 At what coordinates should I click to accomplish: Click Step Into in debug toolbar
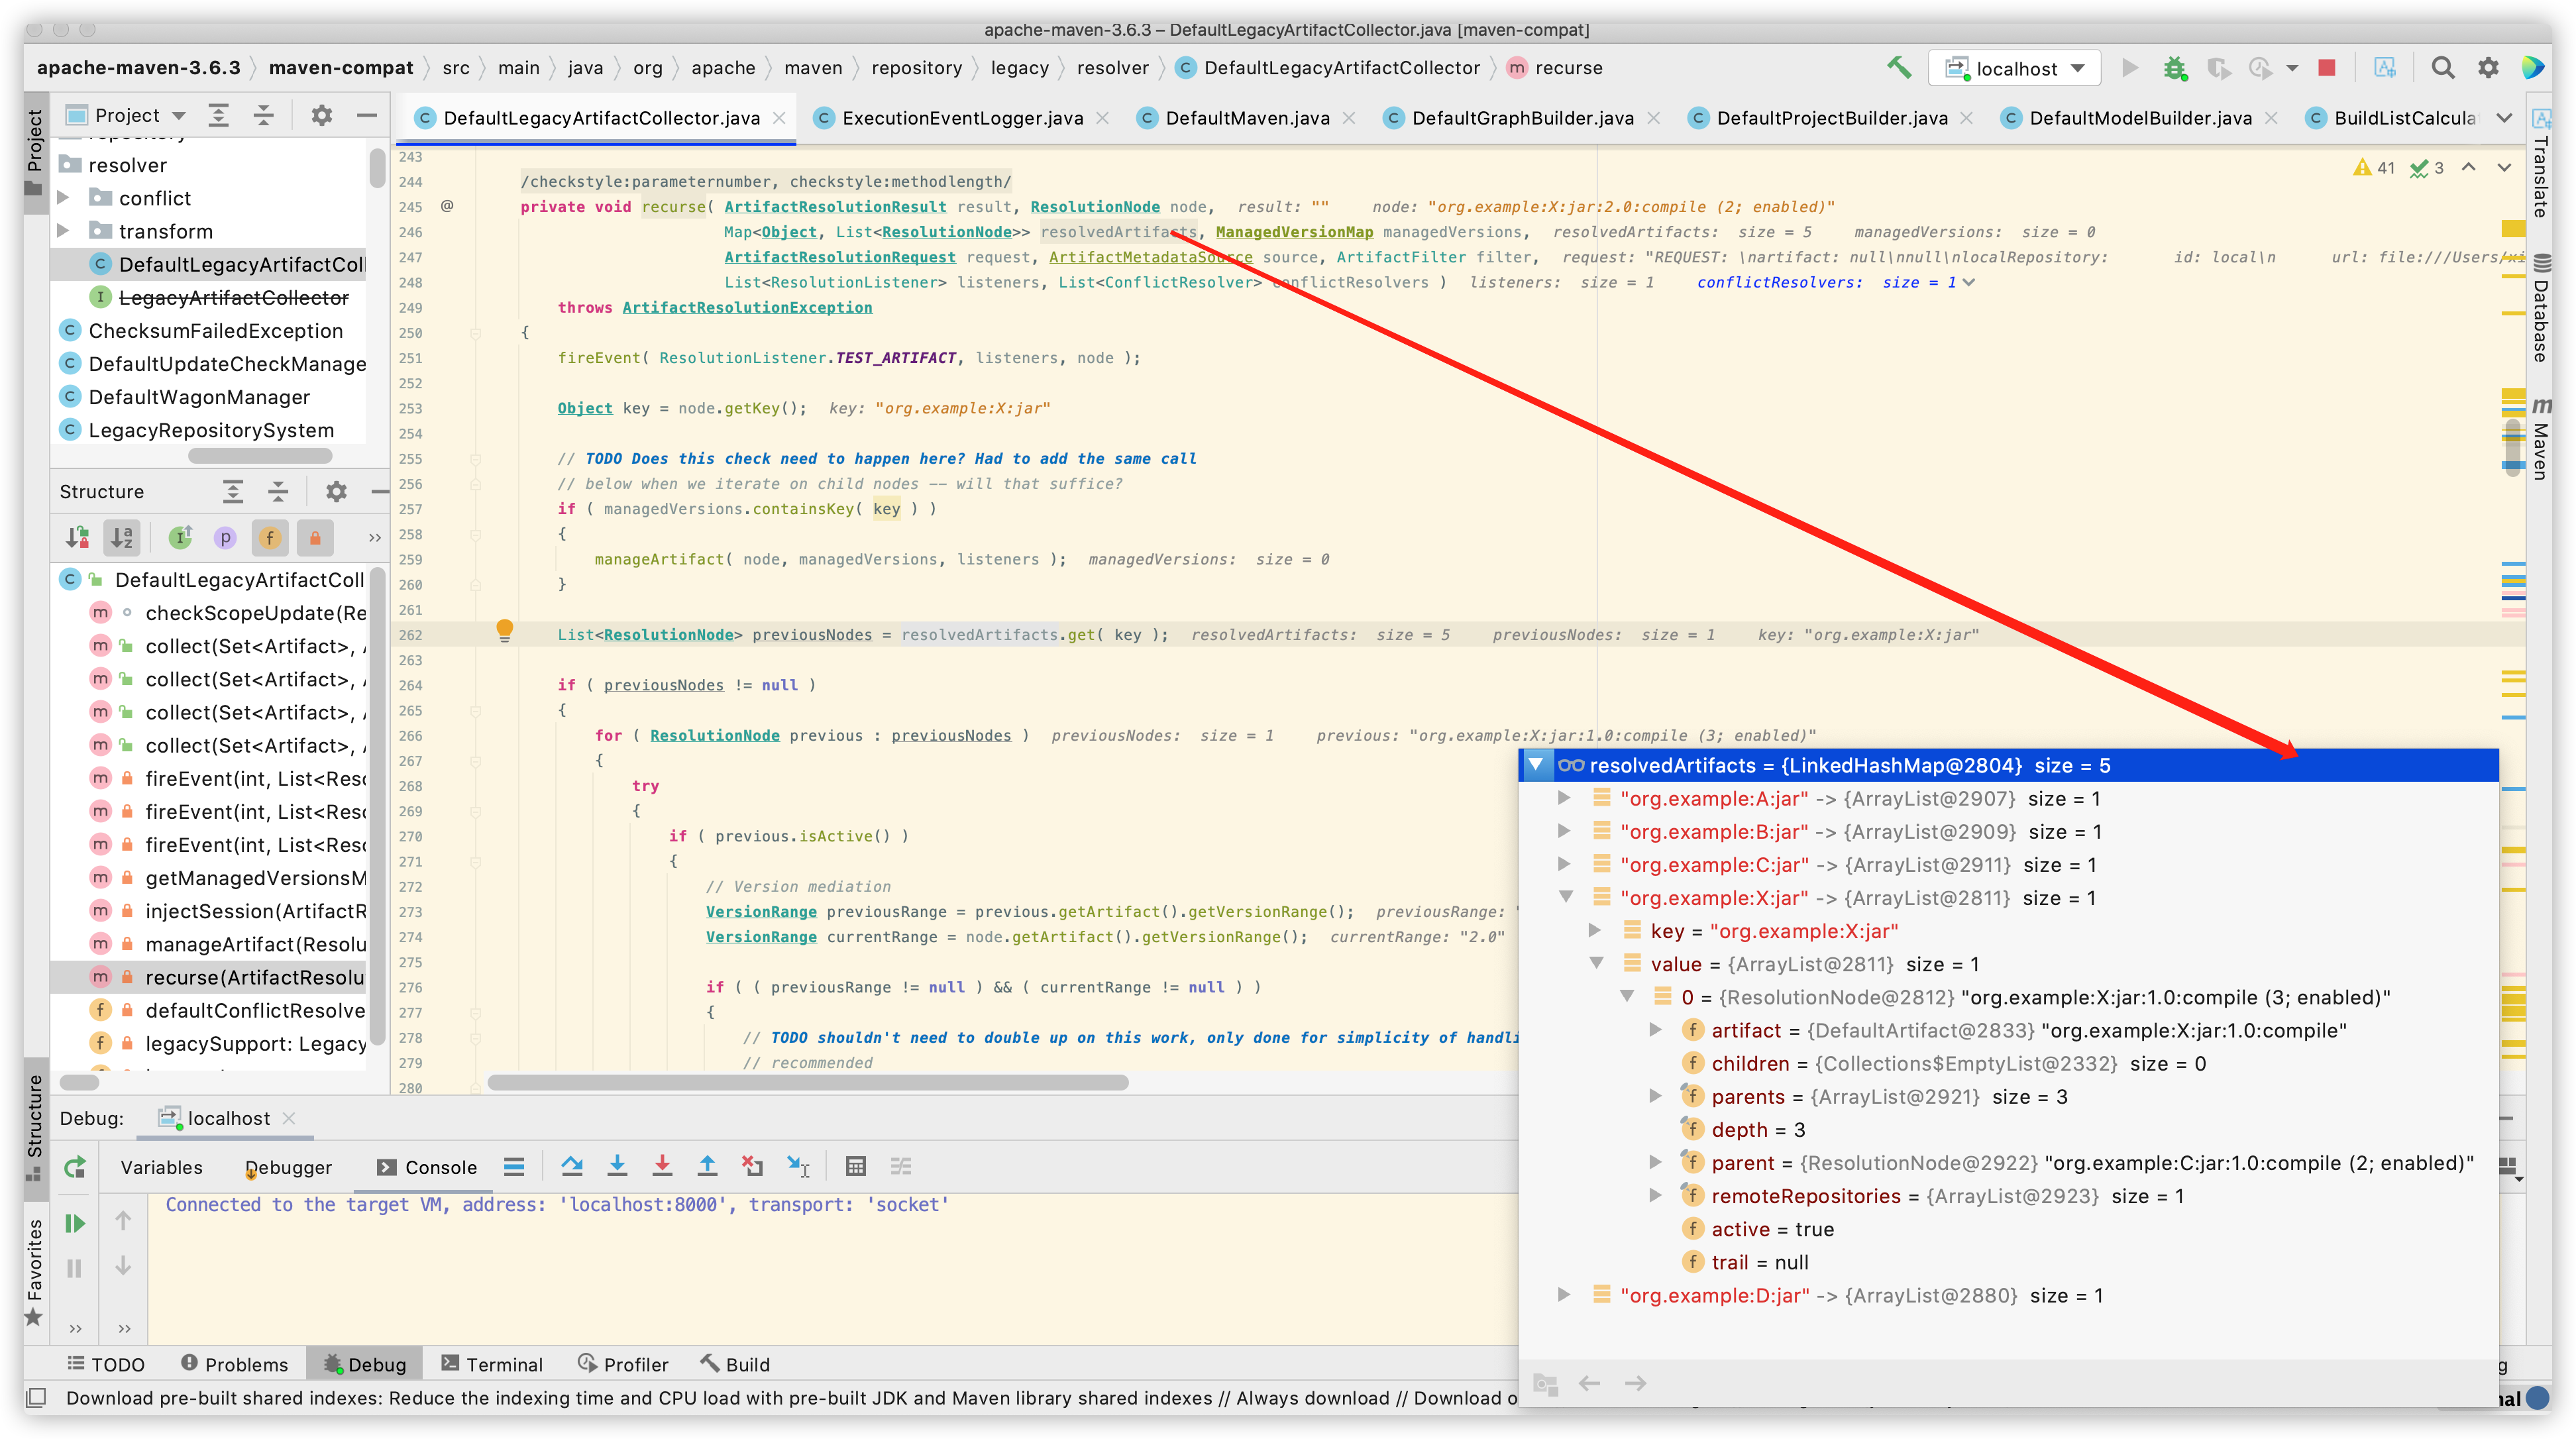617,1166
